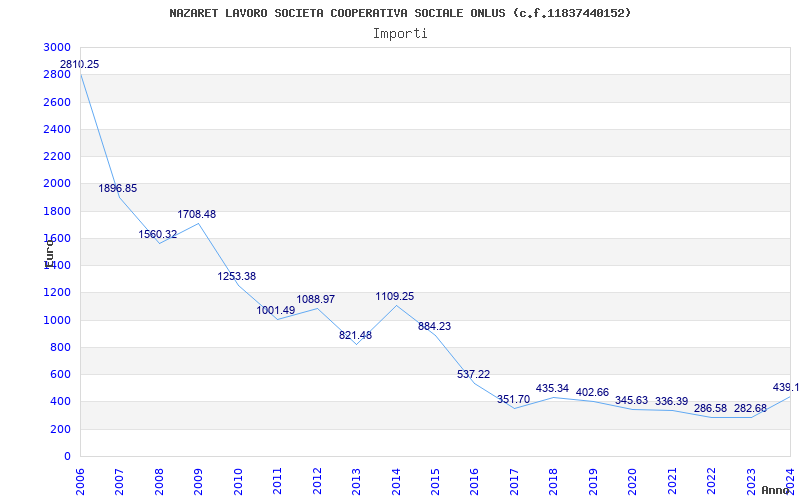This screenshot has width=800, height=500.
Task: Click the x-axis year 2020
Action: [x=633, y=482]
